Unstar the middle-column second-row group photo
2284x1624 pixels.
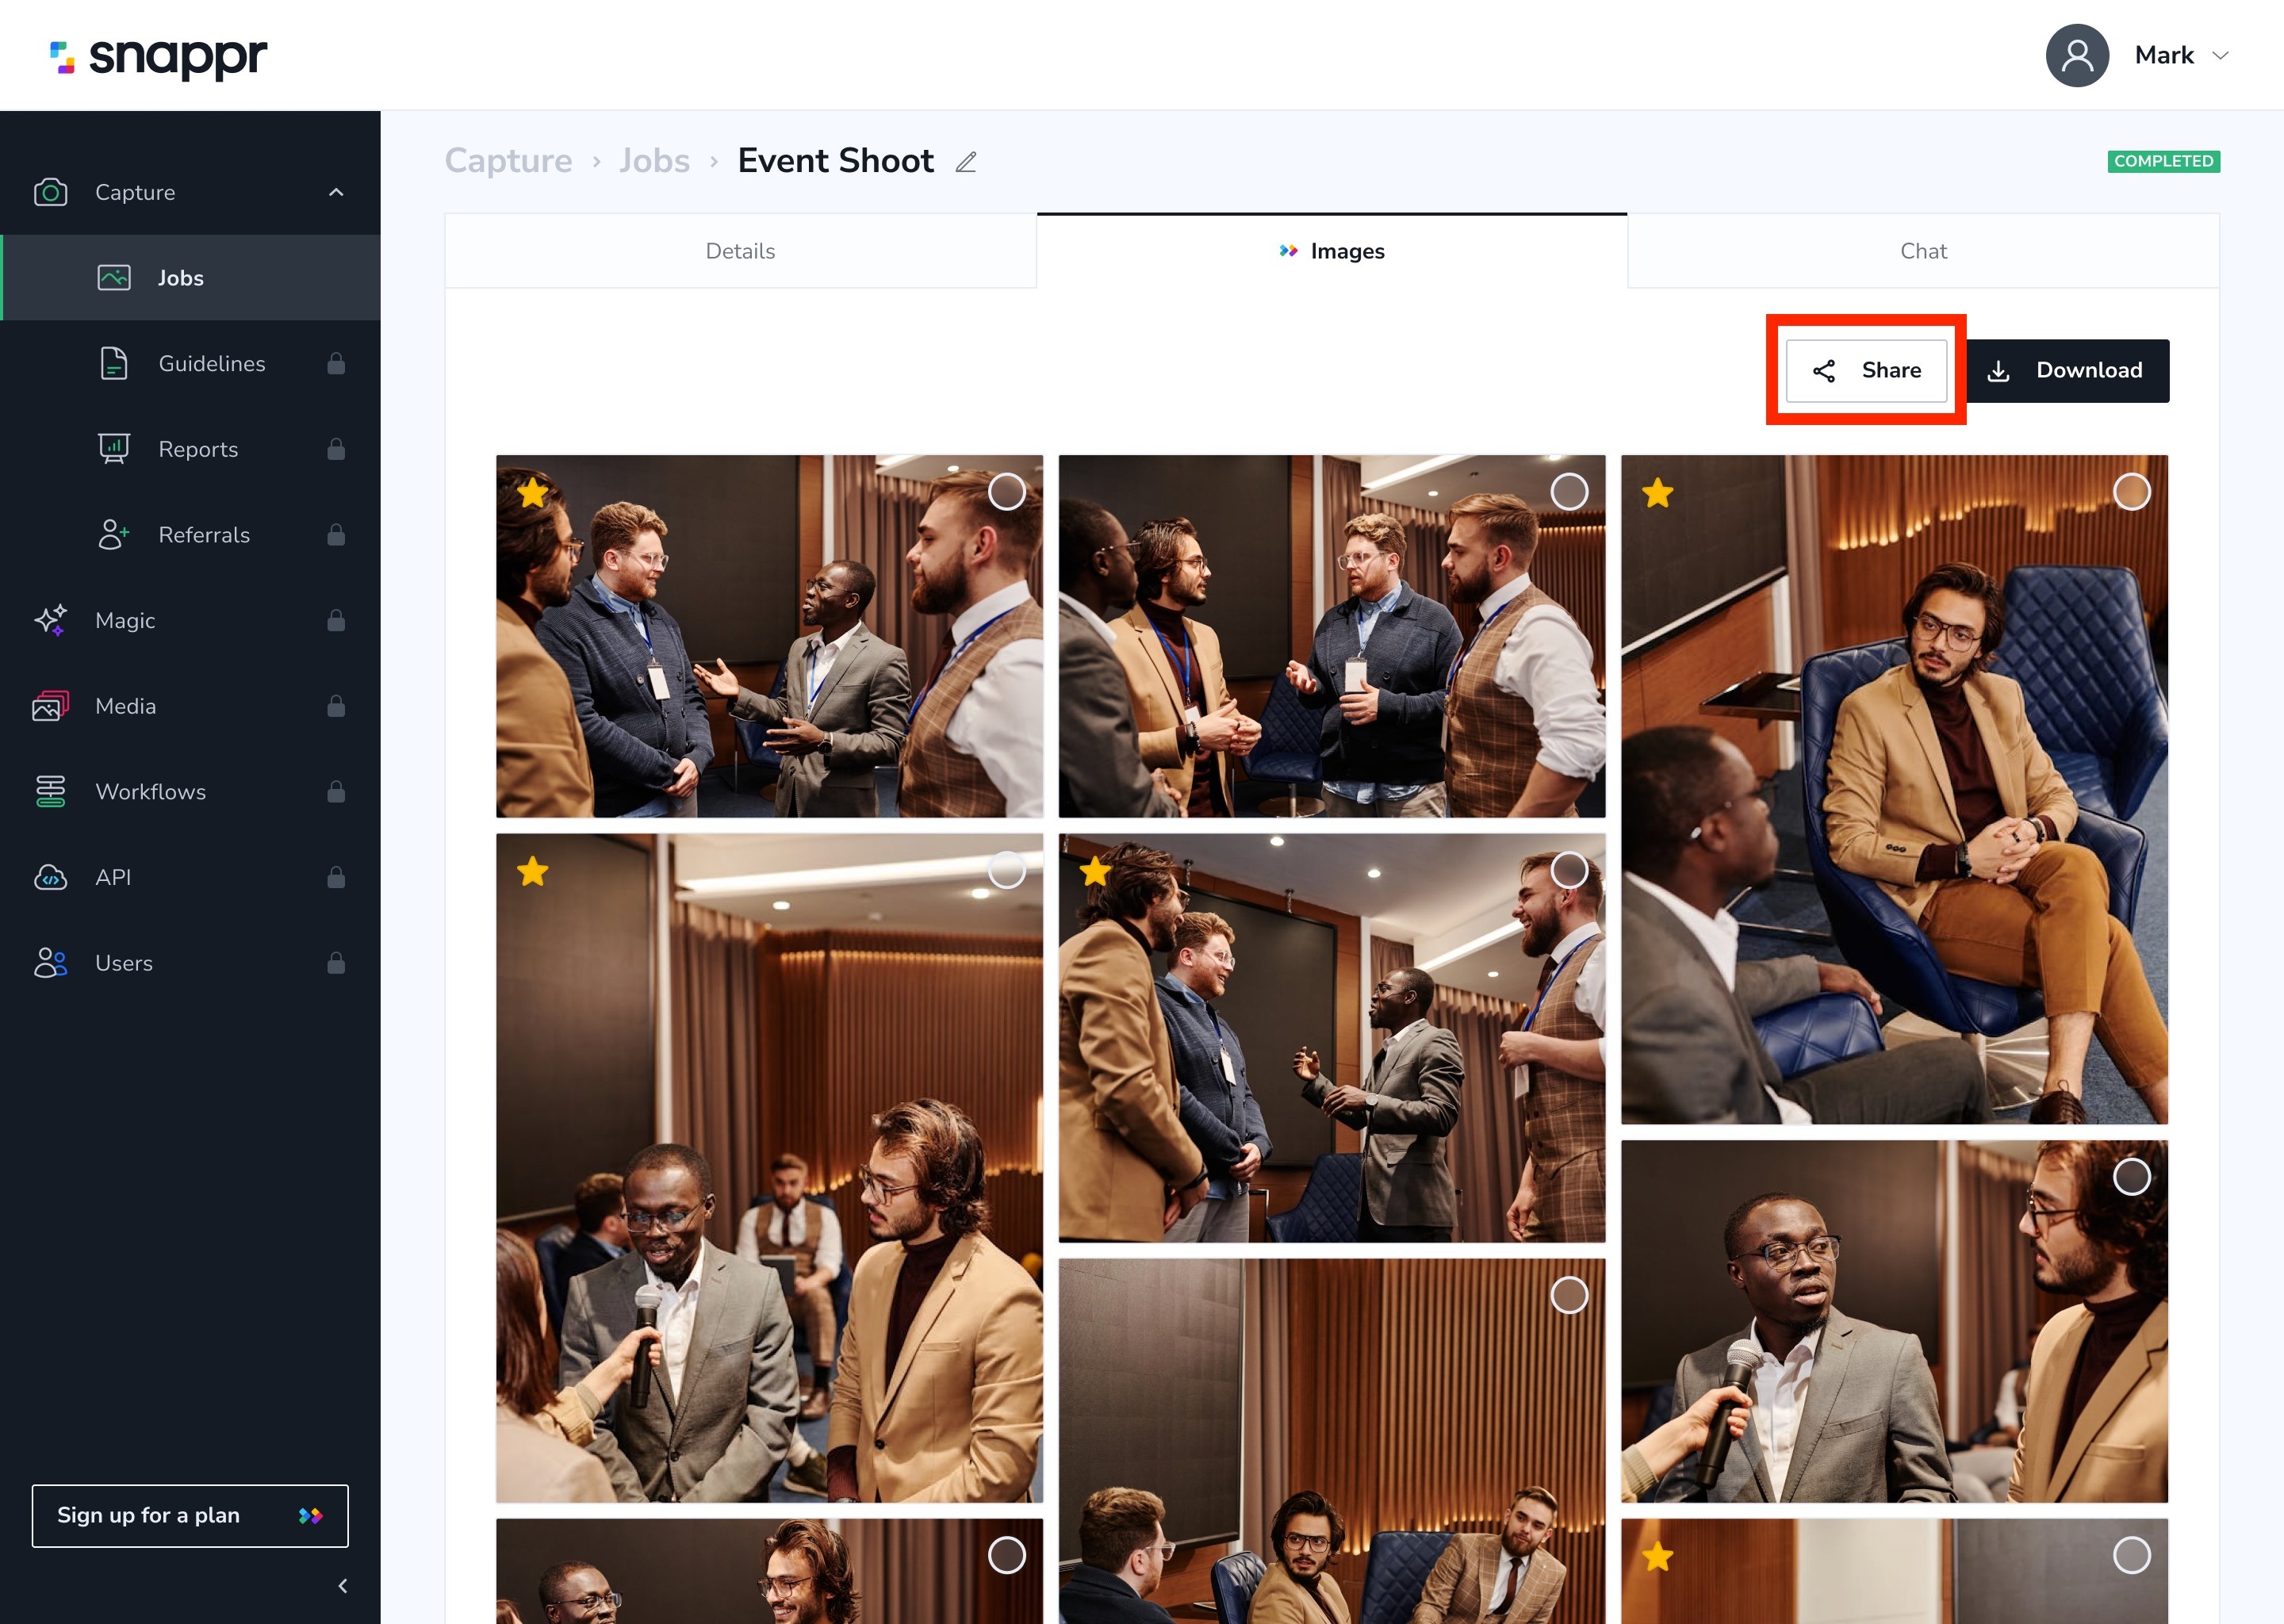(x=1096, y=871)
